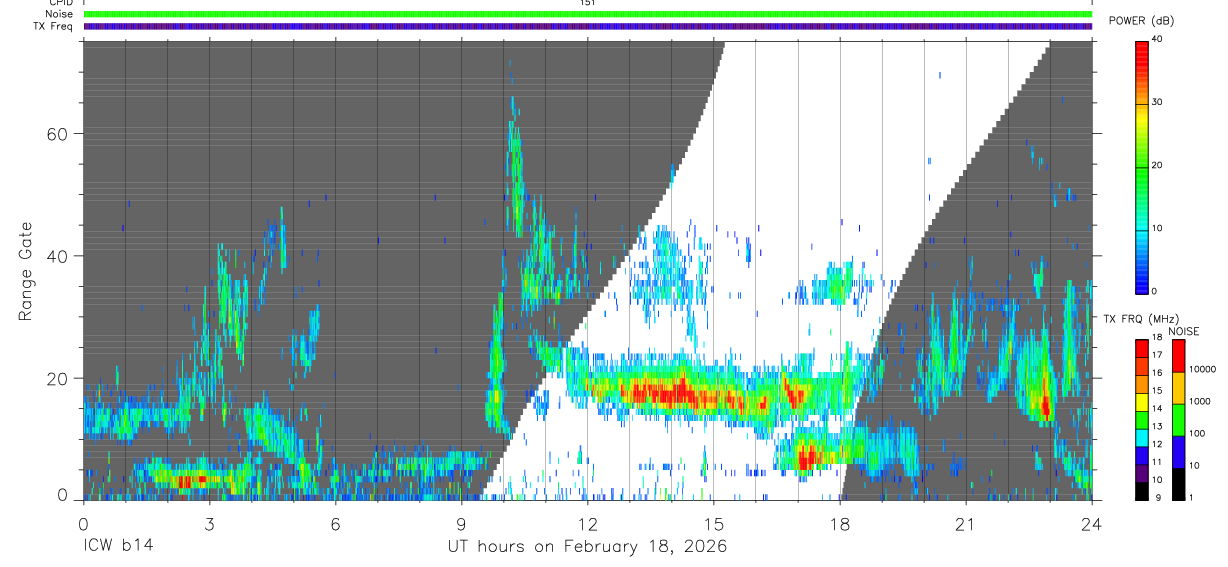
Task: Click the 'TX Freq' row label at top left
Action: (55, 26)
